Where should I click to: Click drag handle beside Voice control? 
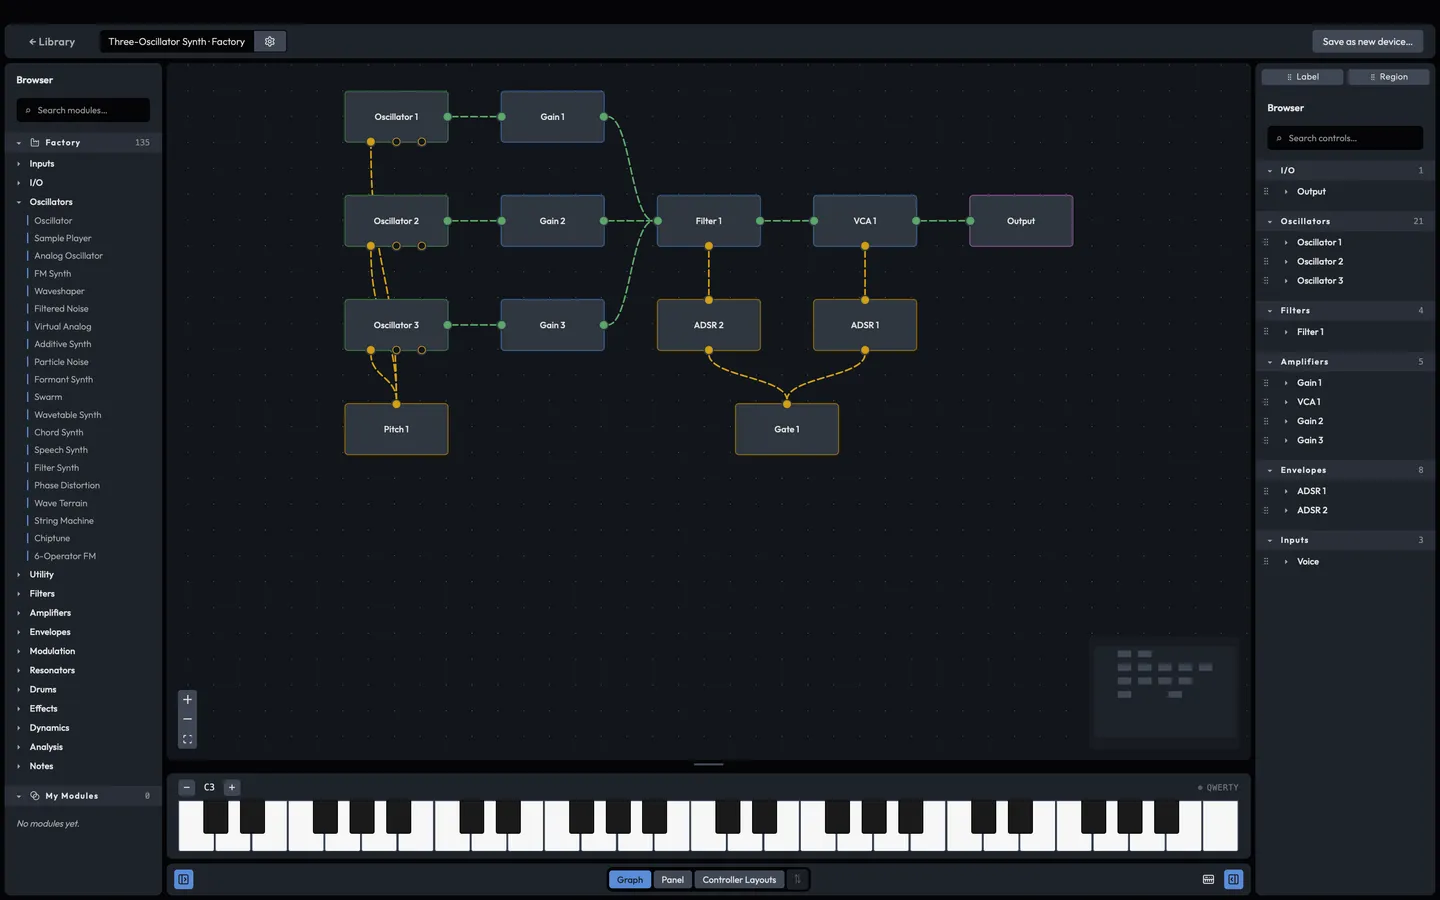pyautogui.click(x=1266, y=562)
